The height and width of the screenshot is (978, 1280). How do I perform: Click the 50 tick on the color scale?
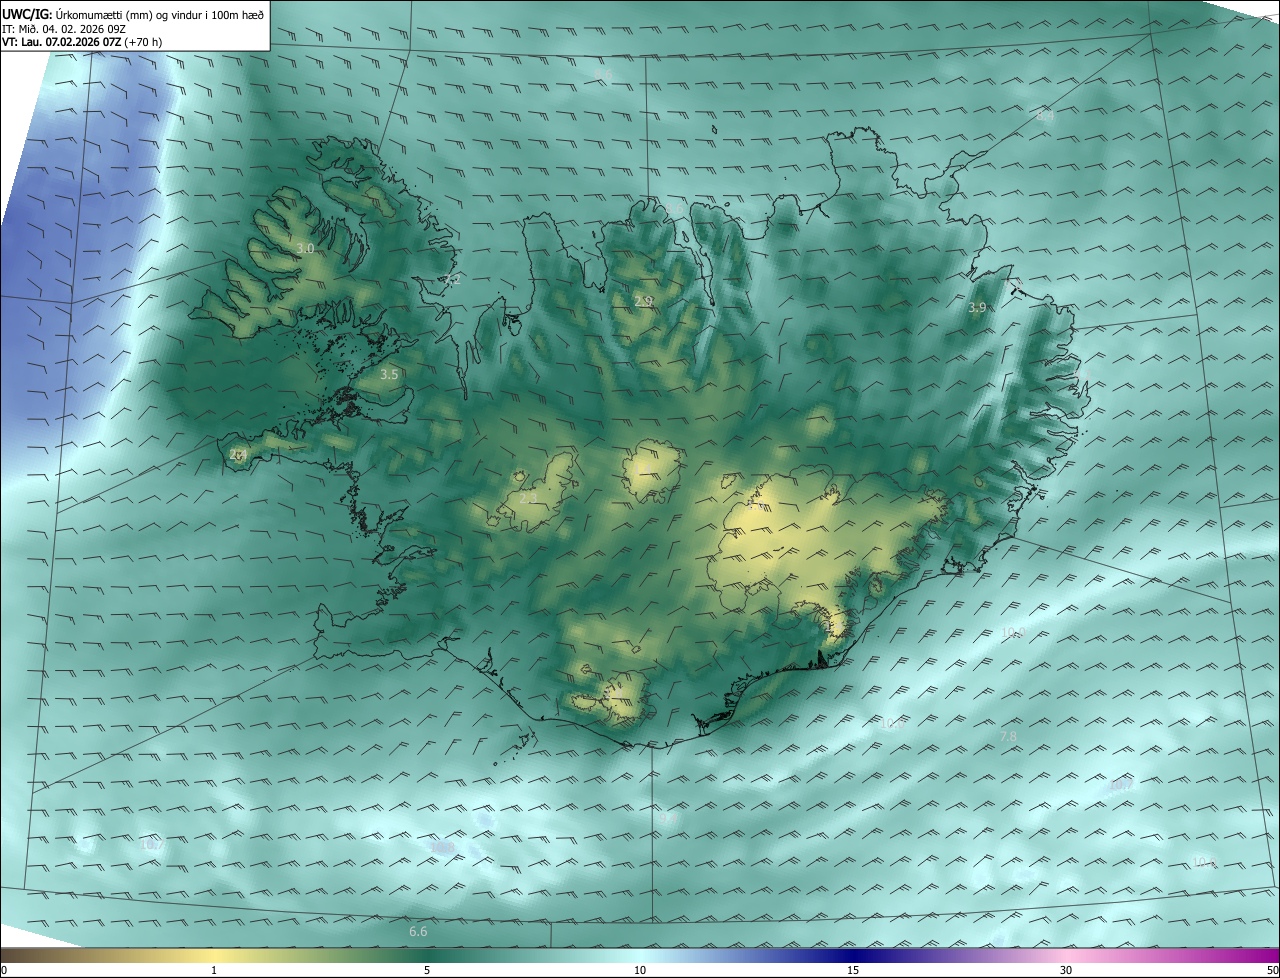pyautogui.click(x=1272, y=970)
